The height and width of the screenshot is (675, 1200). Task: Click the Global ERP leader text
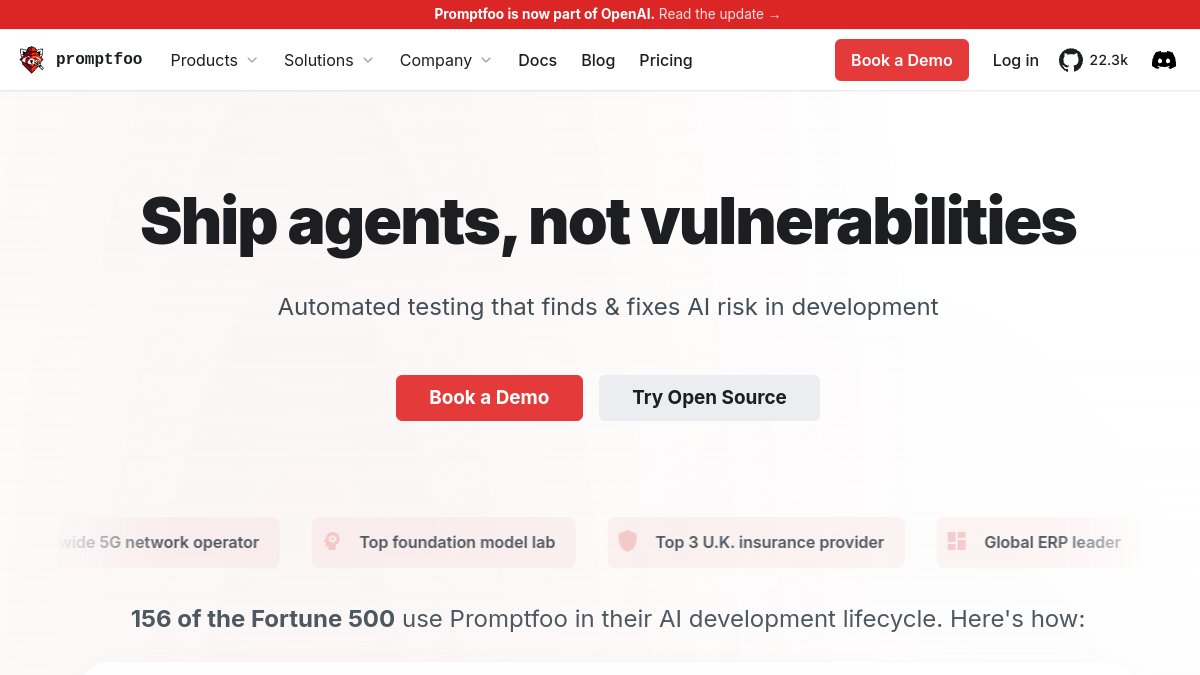tap(1052, 542)
